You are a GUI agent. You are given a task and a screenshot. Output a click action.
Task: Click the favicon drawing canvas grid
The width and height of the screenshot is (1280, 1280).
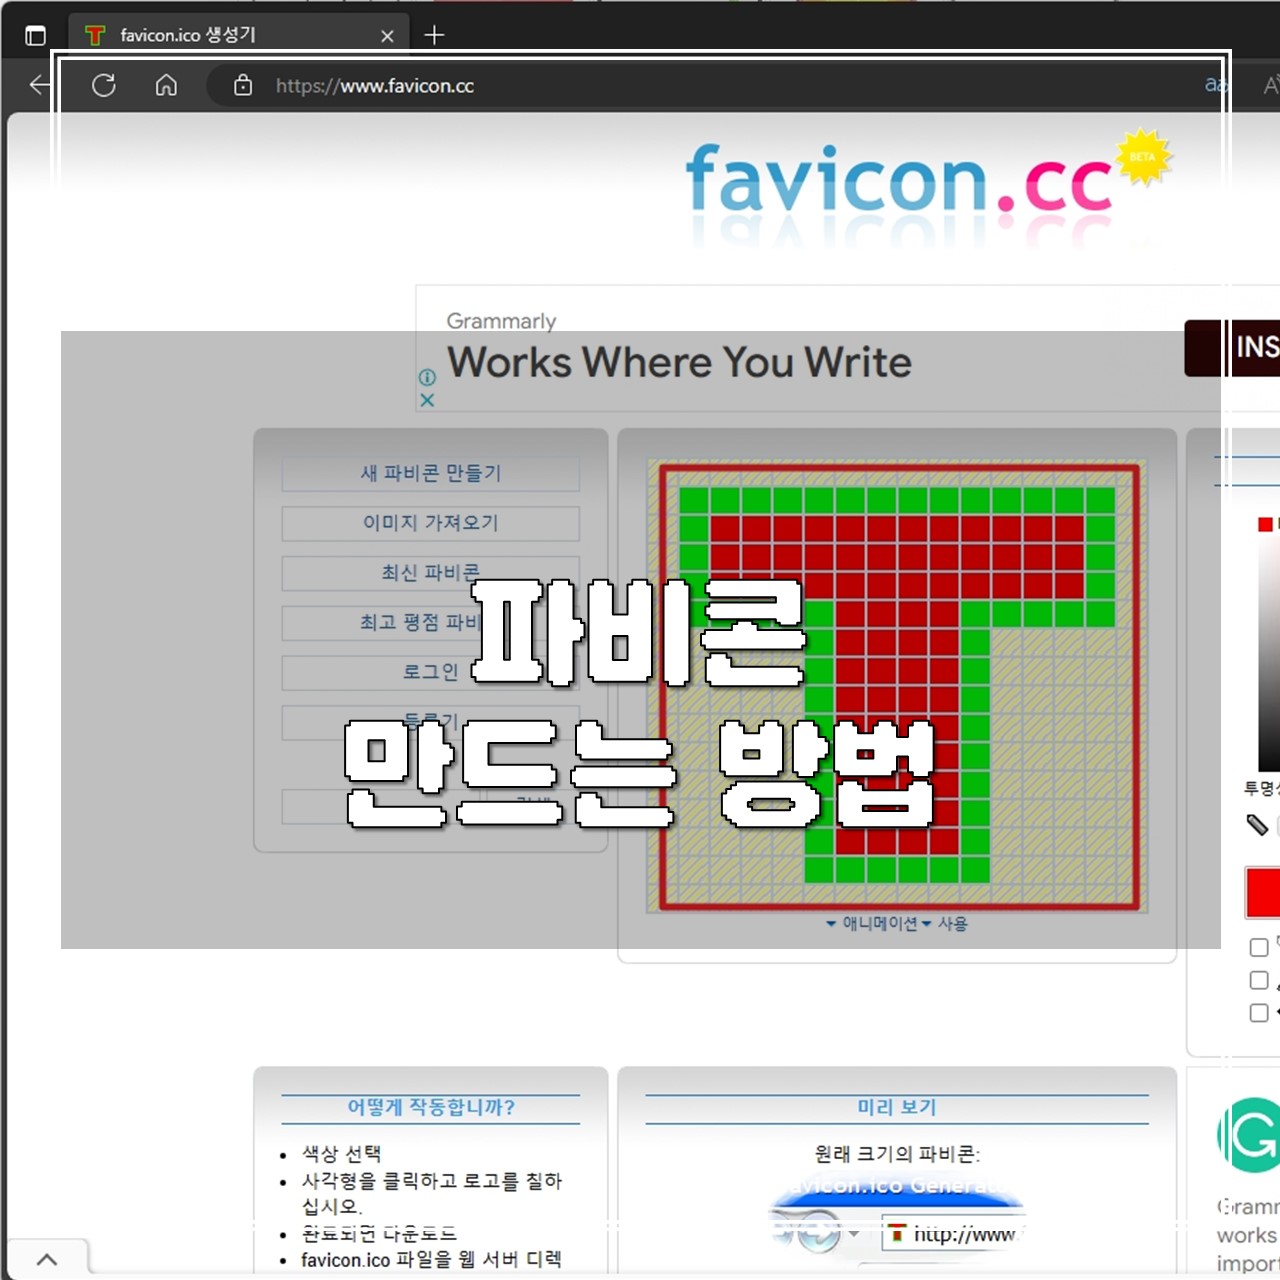coord(897,686)
